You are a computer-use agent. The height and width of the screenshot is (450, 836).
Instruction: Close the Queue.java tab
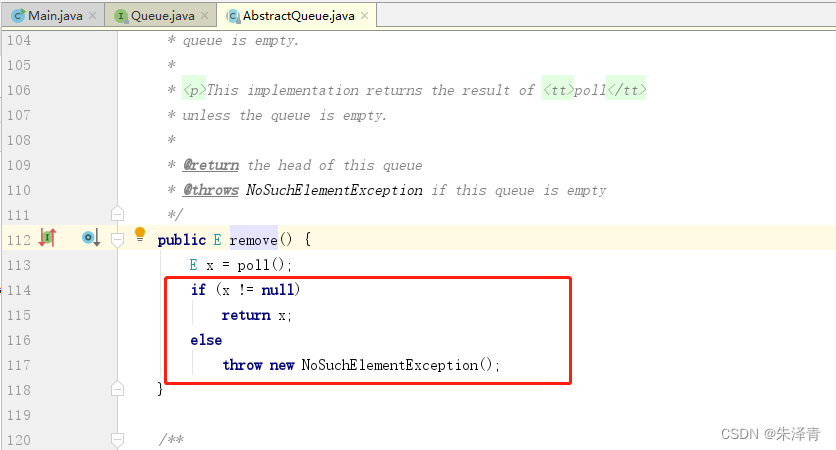point(205,15)
